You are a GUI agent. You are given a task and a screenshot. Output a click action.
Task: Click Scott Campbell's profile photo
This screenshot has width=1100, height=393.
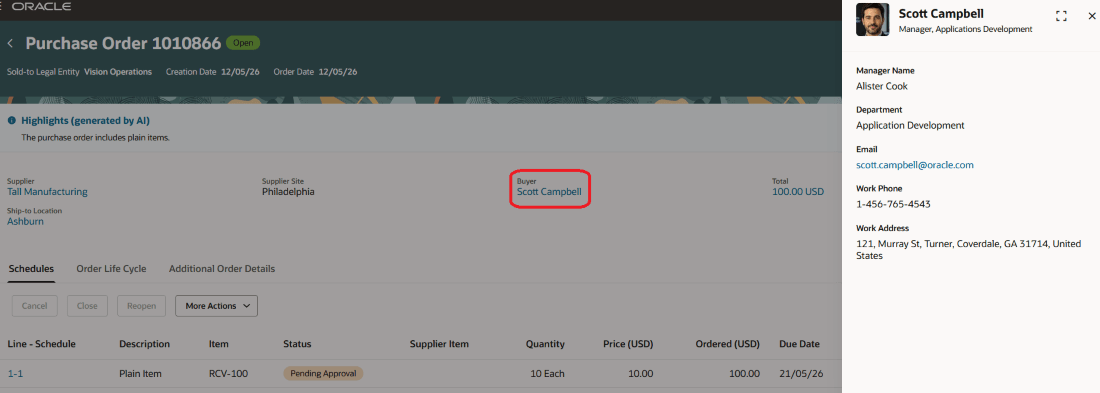click(x=873, y=20)
